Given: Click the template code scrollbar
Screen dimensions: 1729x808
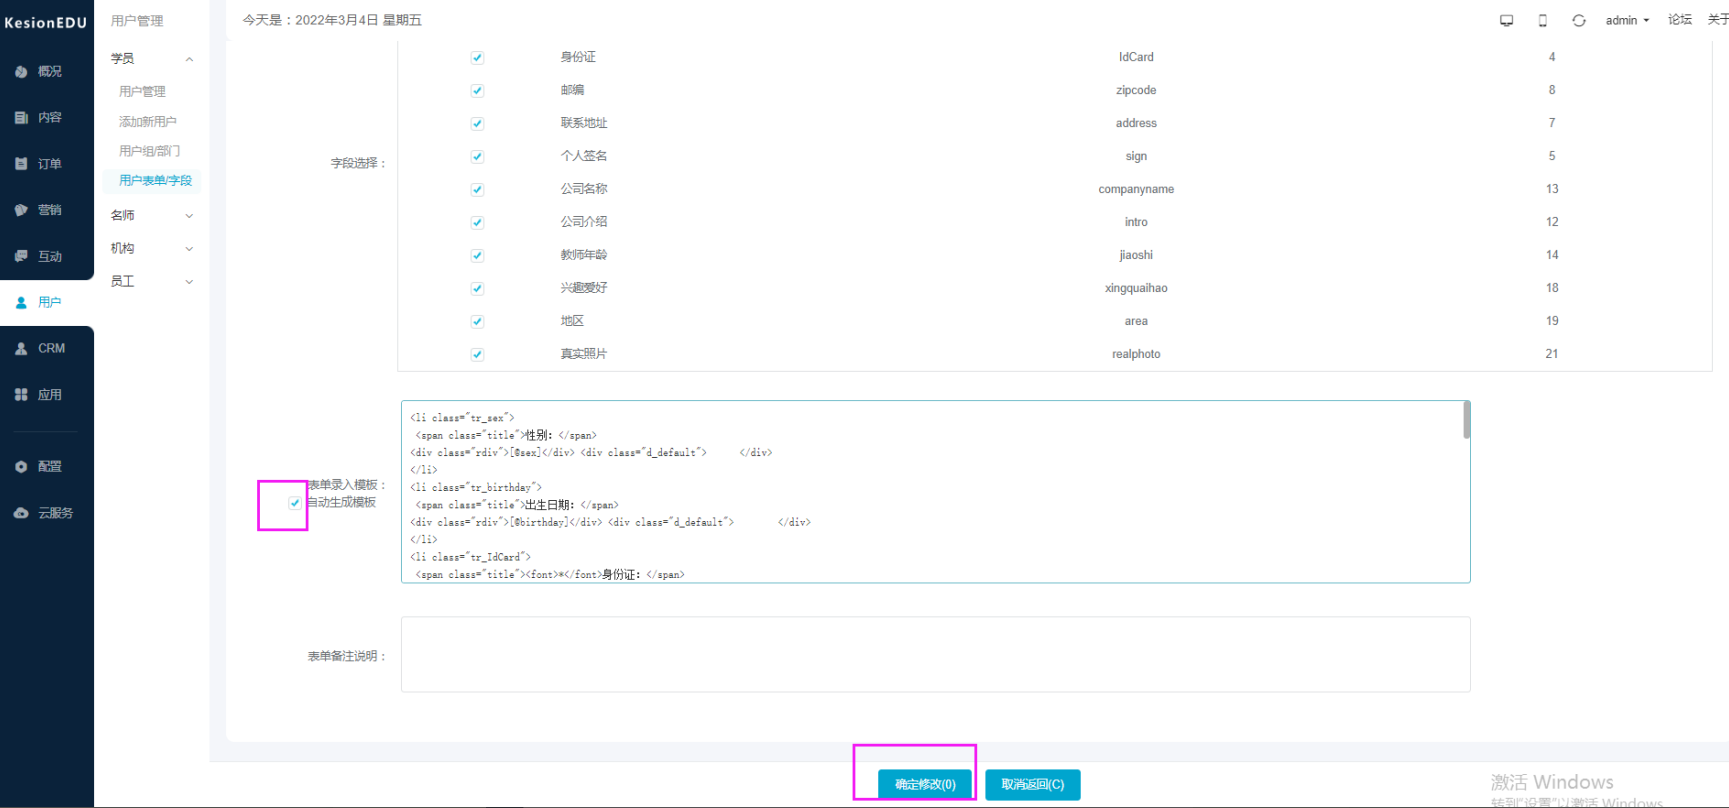Looking at the screenshot, I should [1466, 420].
